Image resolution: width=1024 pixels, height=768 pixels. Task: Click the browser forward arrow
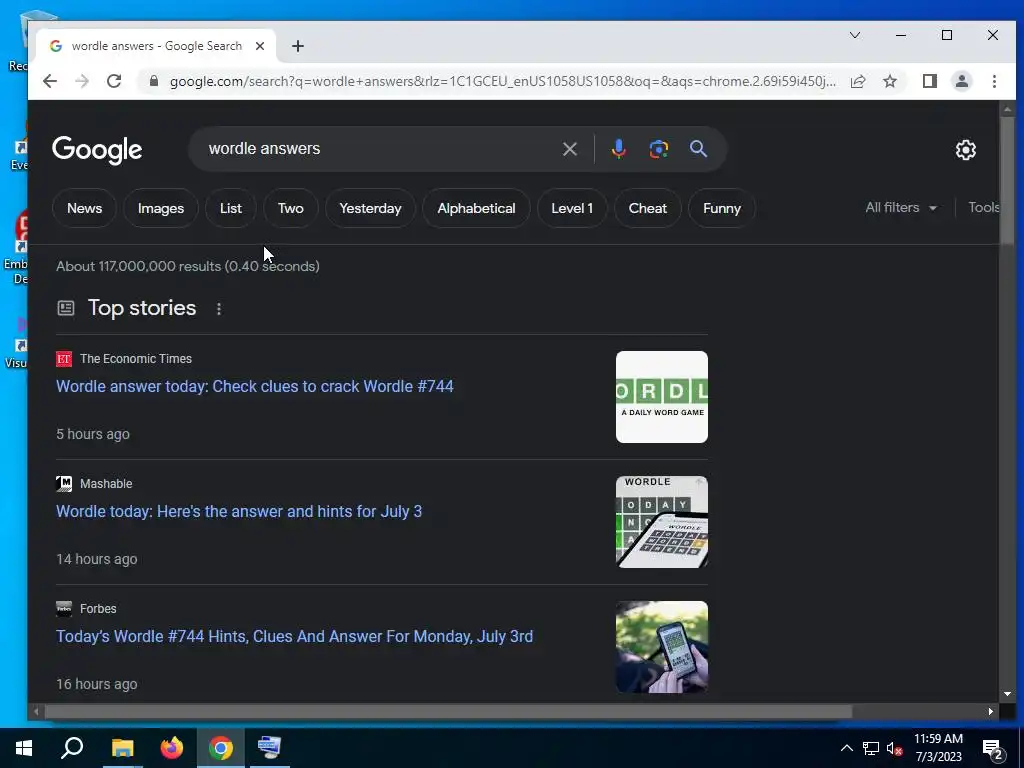tap(82, 81)
